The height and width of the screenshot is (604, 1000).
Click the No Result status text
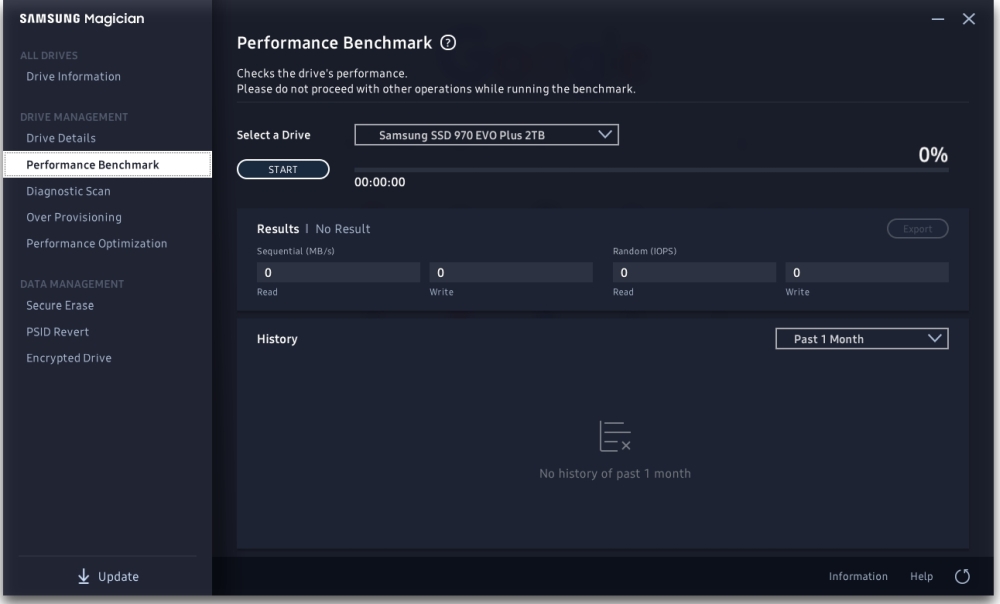click(342, 229)
